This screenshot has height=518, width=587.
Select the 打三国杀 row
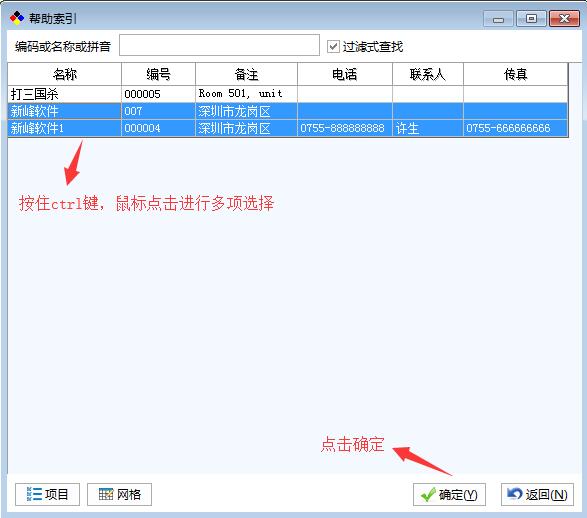coord(288,94)
